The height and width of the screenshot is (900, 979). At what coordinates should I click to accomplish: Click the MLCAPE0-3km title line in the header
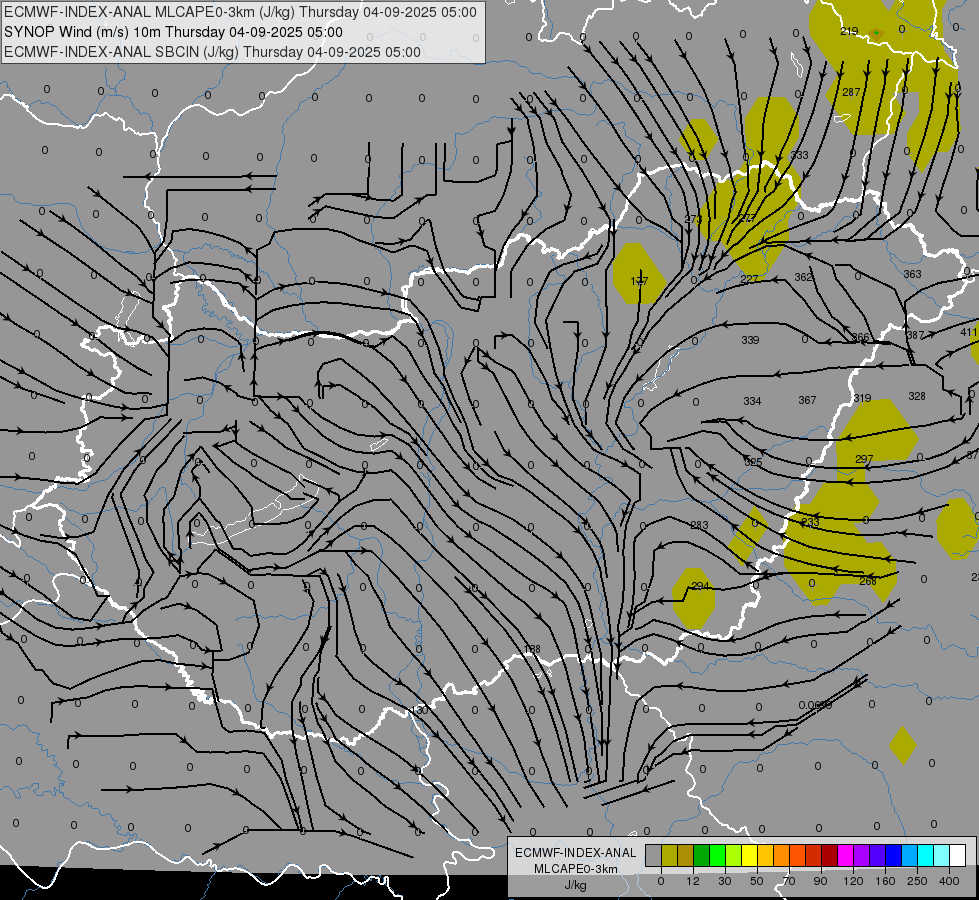(240, 12)
